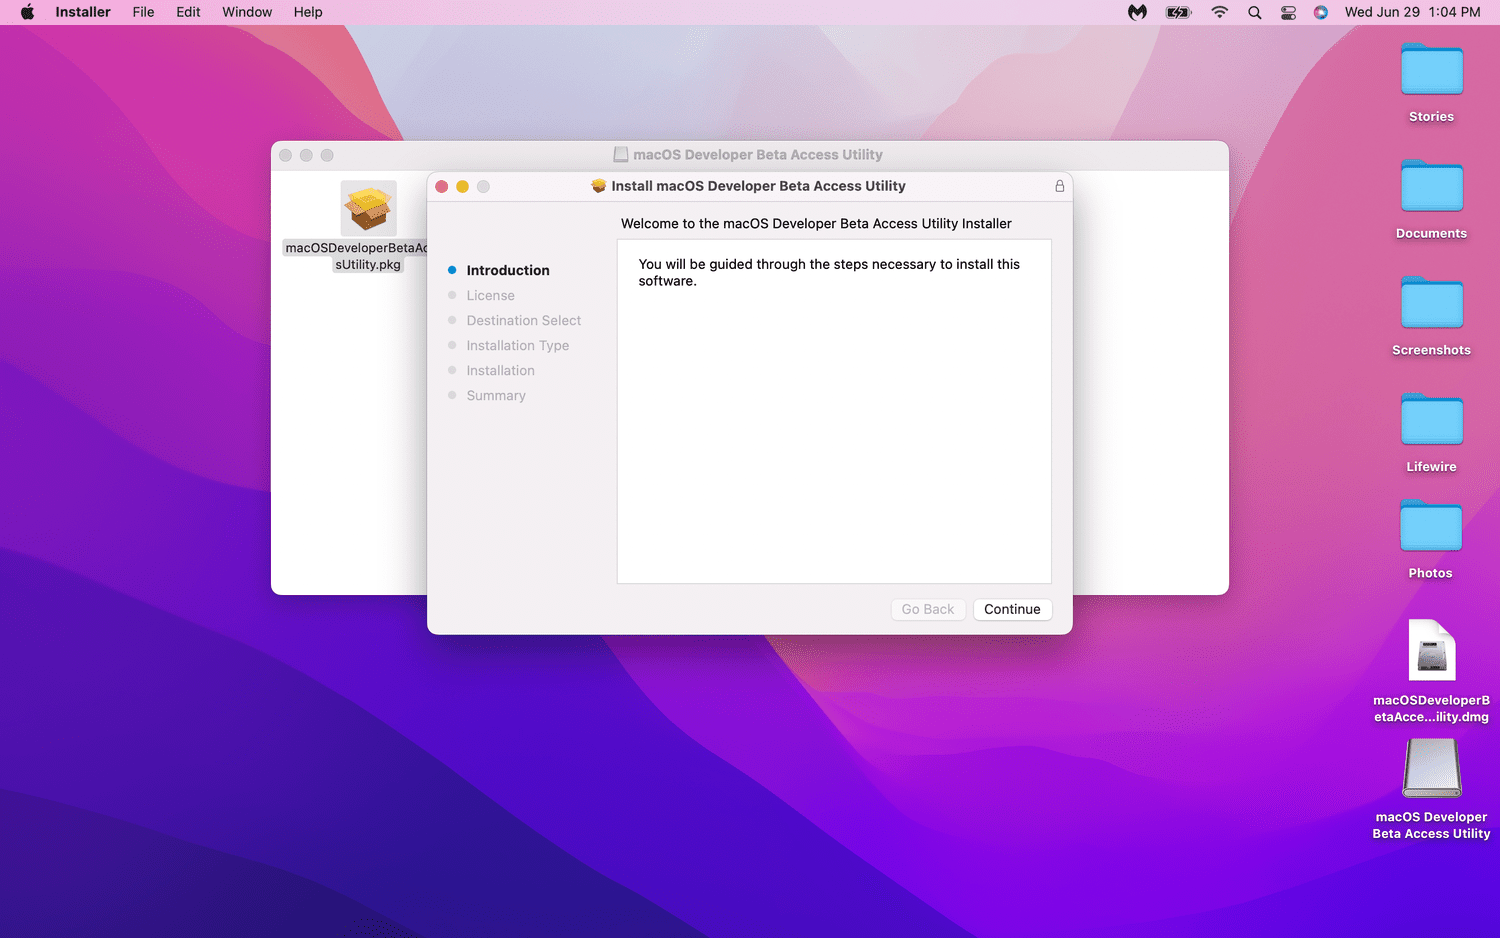Image resolution: width=1500 pixels, height=938 pixels.
Task: Click the welcome heading text
Action: (x=816, y=224)
